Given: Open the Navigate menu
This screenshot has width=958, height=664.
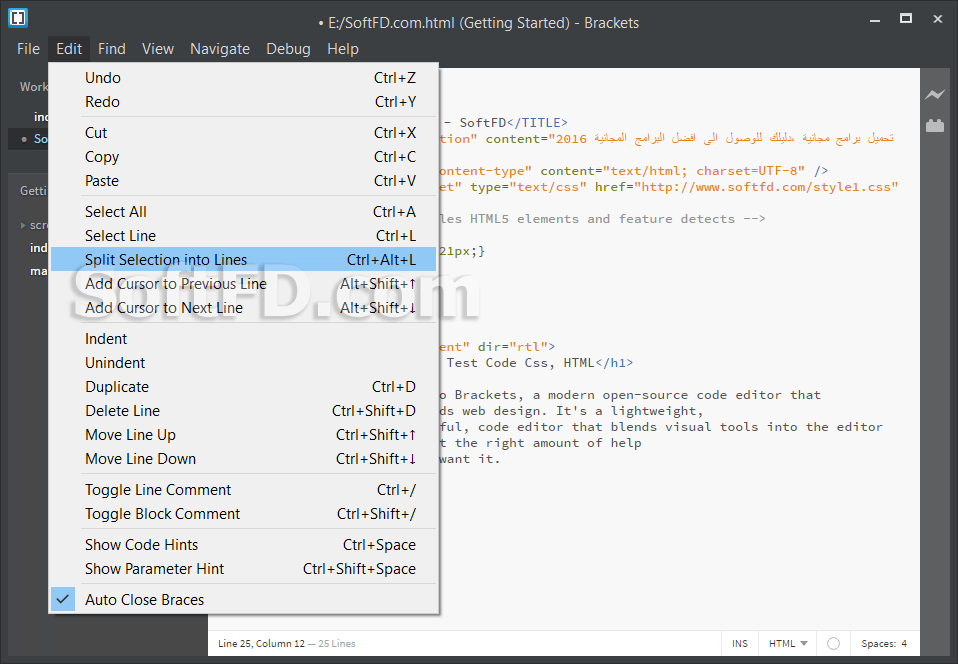Looking at the screenshot, I should click(x=220, y=49).
